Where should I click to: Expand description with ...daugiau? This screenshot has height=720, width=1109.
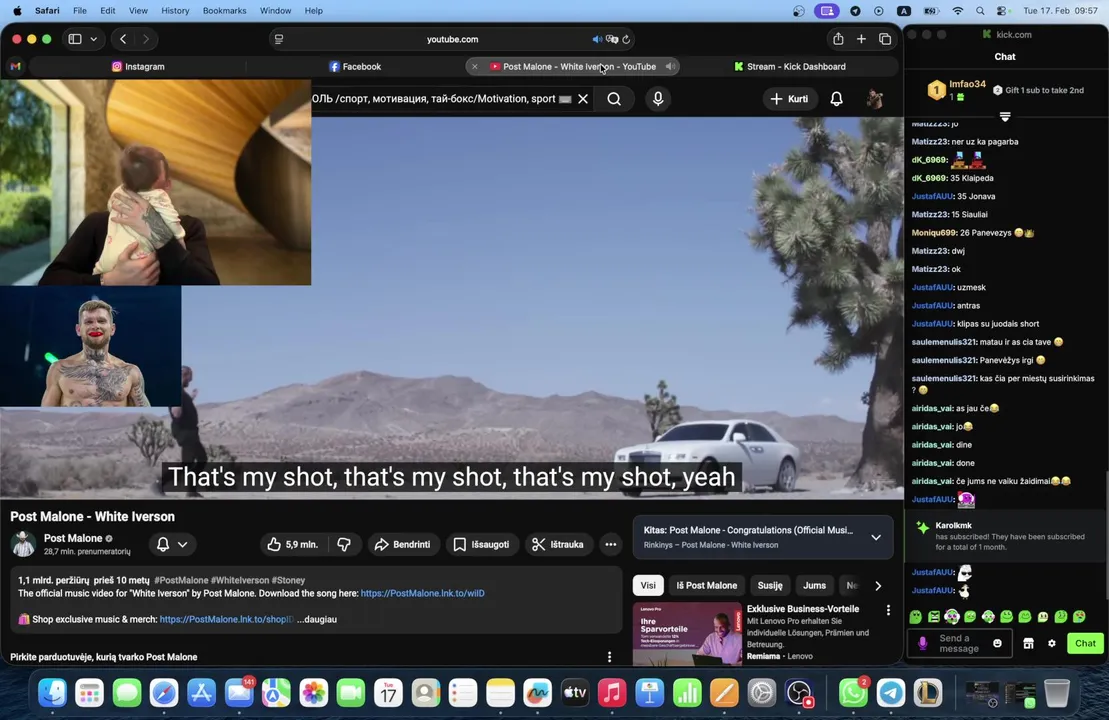(x=317, y=620)
